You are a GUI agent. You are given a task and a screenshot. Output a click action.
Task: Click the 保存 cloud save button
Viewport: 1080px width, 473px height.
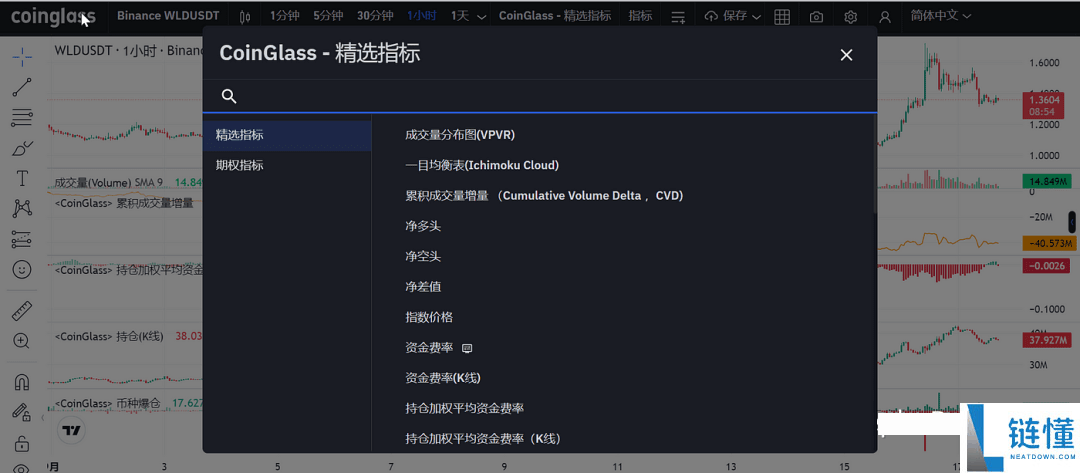point(727,17)
